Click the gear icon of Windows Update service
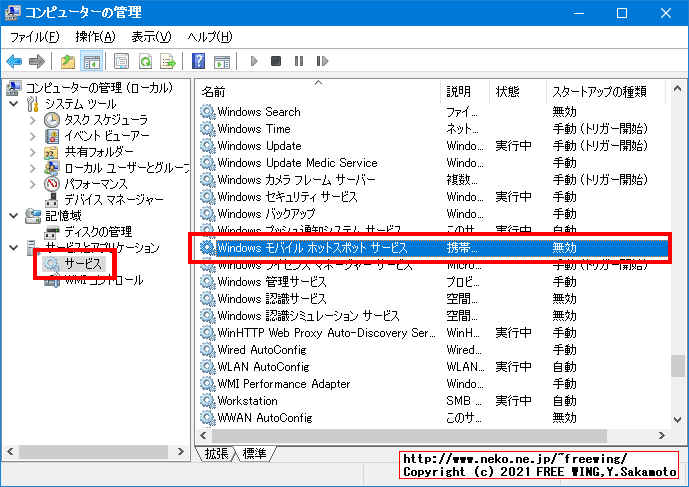The image size is (689, 487). coord(207,145)
